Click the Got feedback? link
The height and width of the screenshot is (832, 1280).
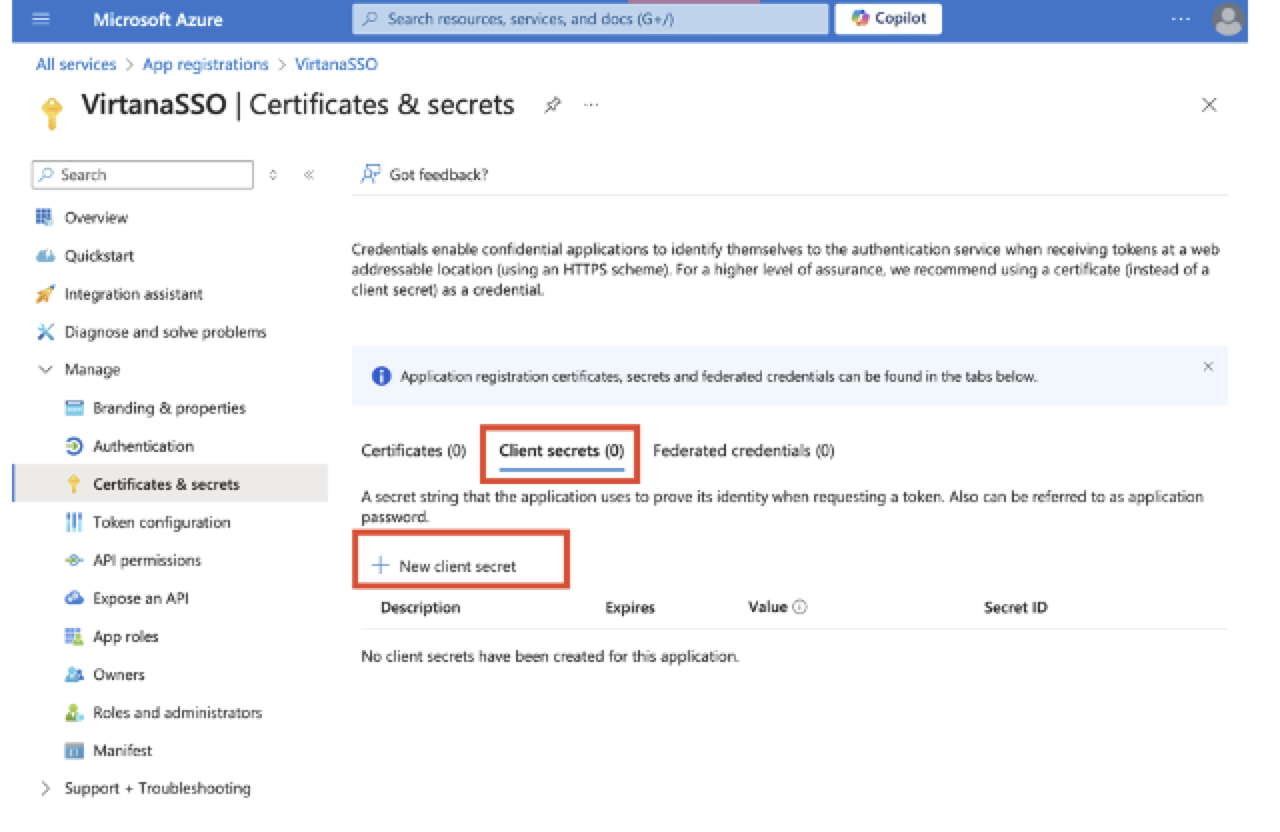pyautogui.click(x=439, y=175)
